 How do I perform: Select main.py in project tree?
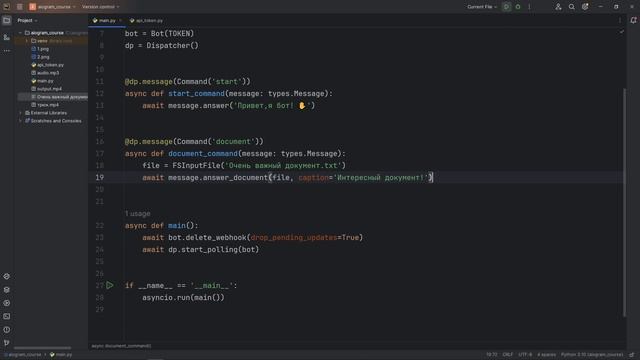click(42, 81)
